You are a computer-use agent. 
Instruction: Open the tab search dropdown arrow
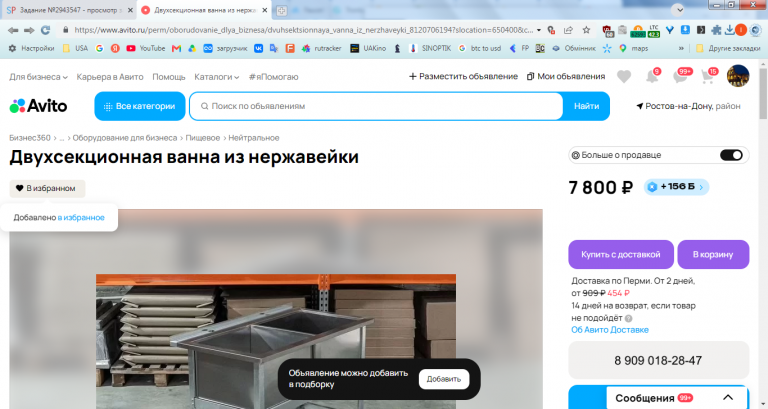678,10
